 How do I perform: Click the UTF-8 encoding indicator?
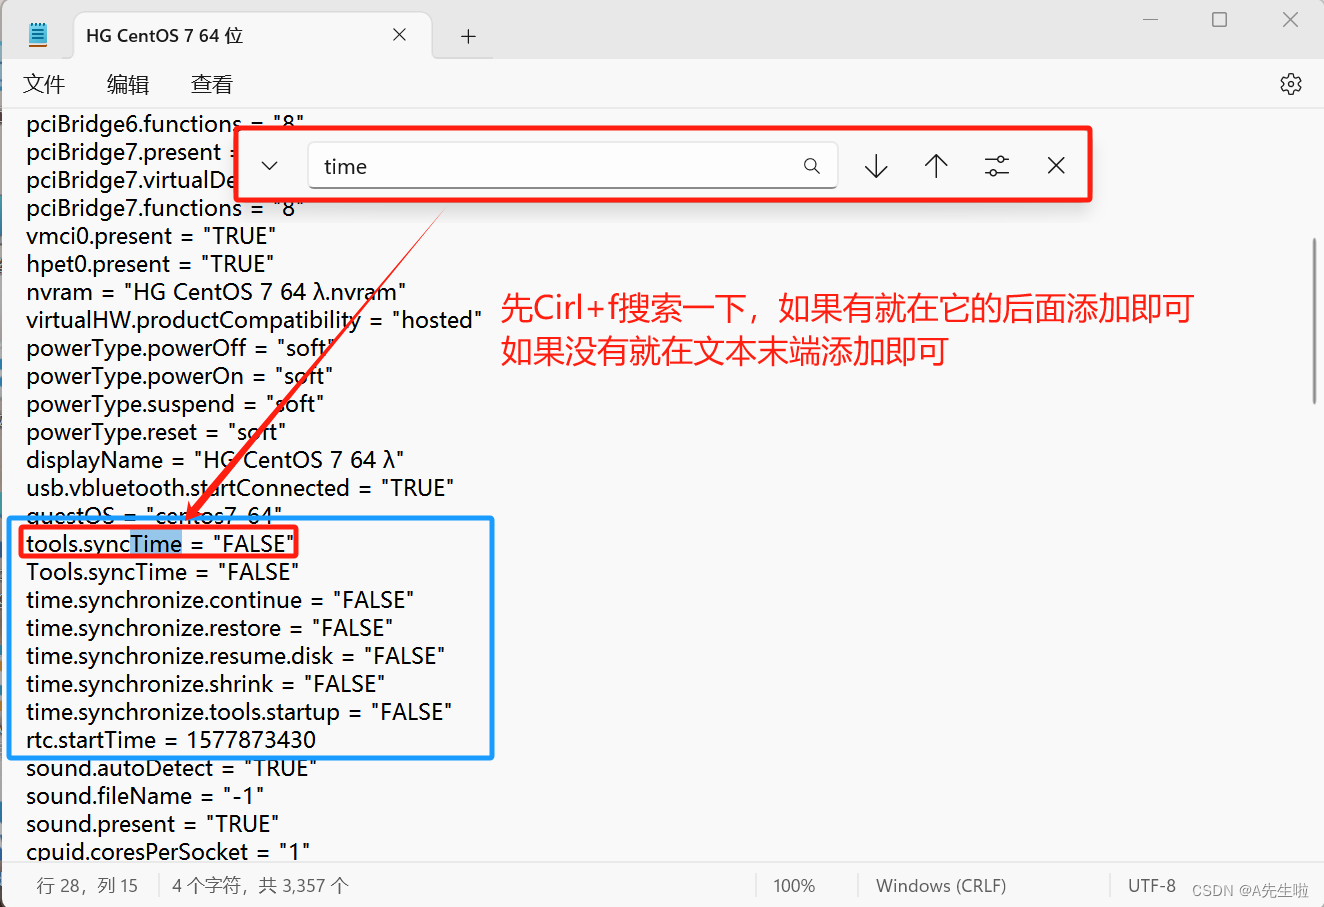(x=1151, y=885)
